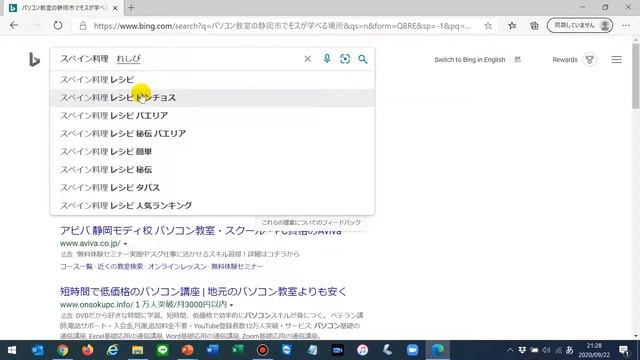
Task: Toggle the Japanese IME あ indicator
Action: point(569,350)
